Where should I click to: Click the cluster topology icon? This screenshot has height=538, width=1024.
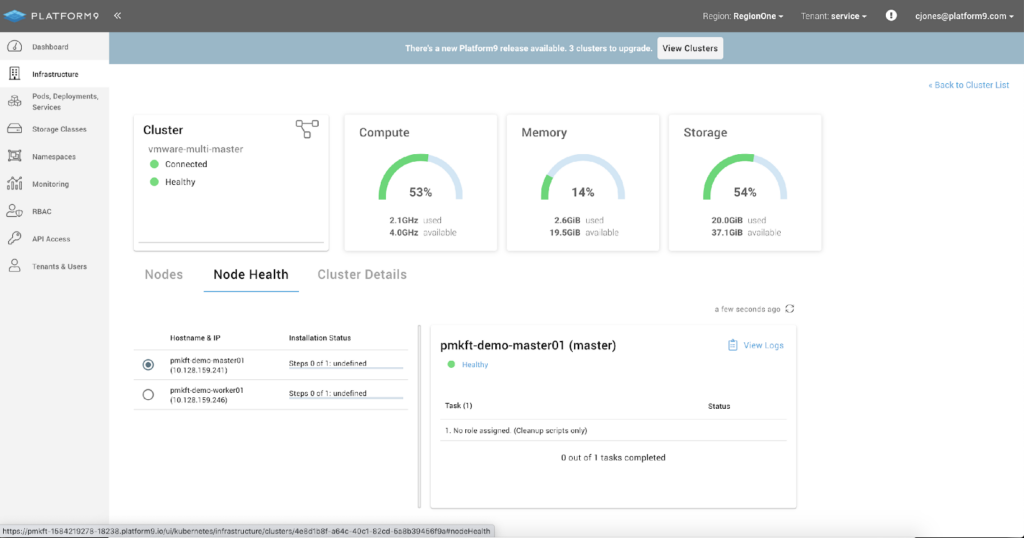point(307,129)
